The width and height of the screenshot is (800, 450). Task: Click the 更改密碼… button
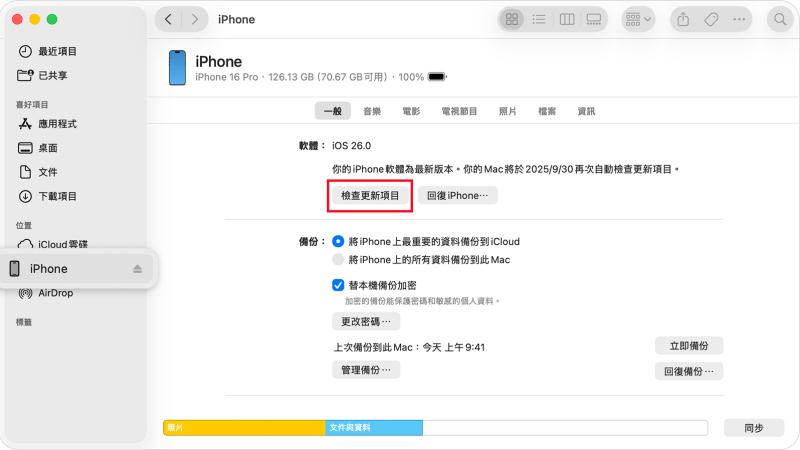pos(366,321)
